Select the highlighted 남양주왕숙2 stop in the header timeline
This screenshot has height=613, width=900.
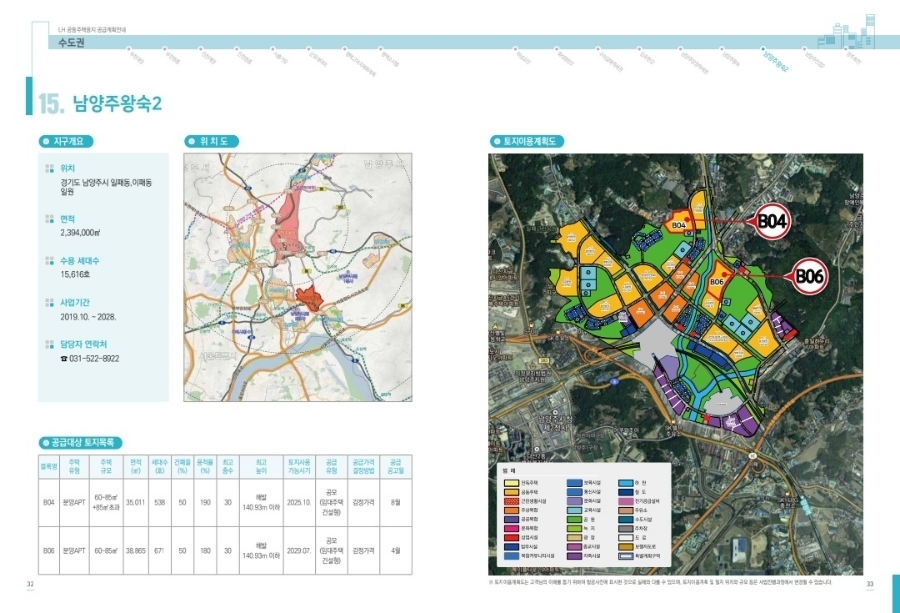775,59
